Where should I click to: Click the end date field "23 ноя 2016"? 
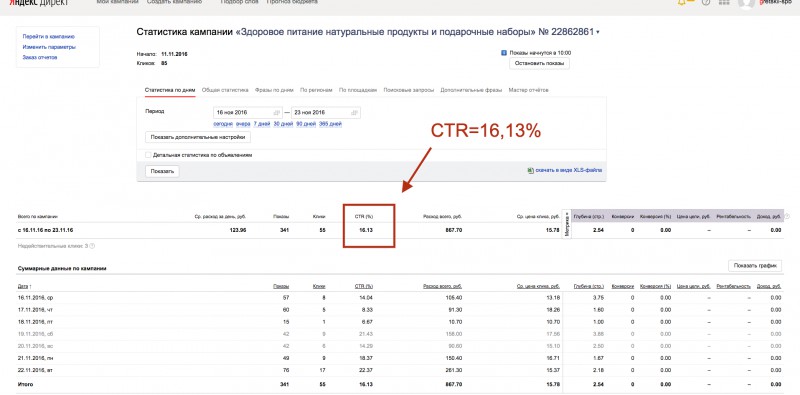coord(326,112)
